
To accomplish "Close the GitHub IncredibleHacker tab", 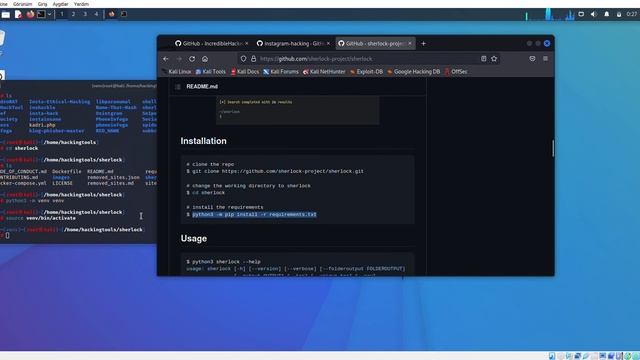I will (x=247, y=43).
